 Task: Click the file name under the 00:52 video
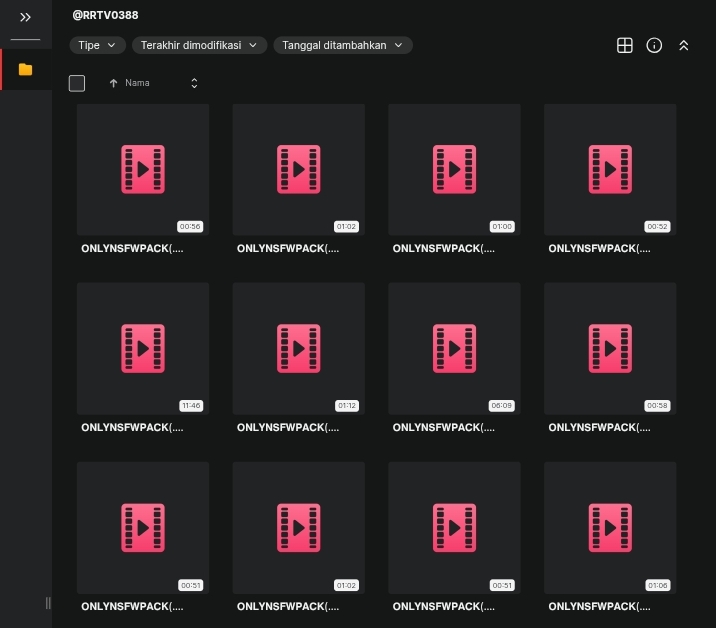coord(600,248)
